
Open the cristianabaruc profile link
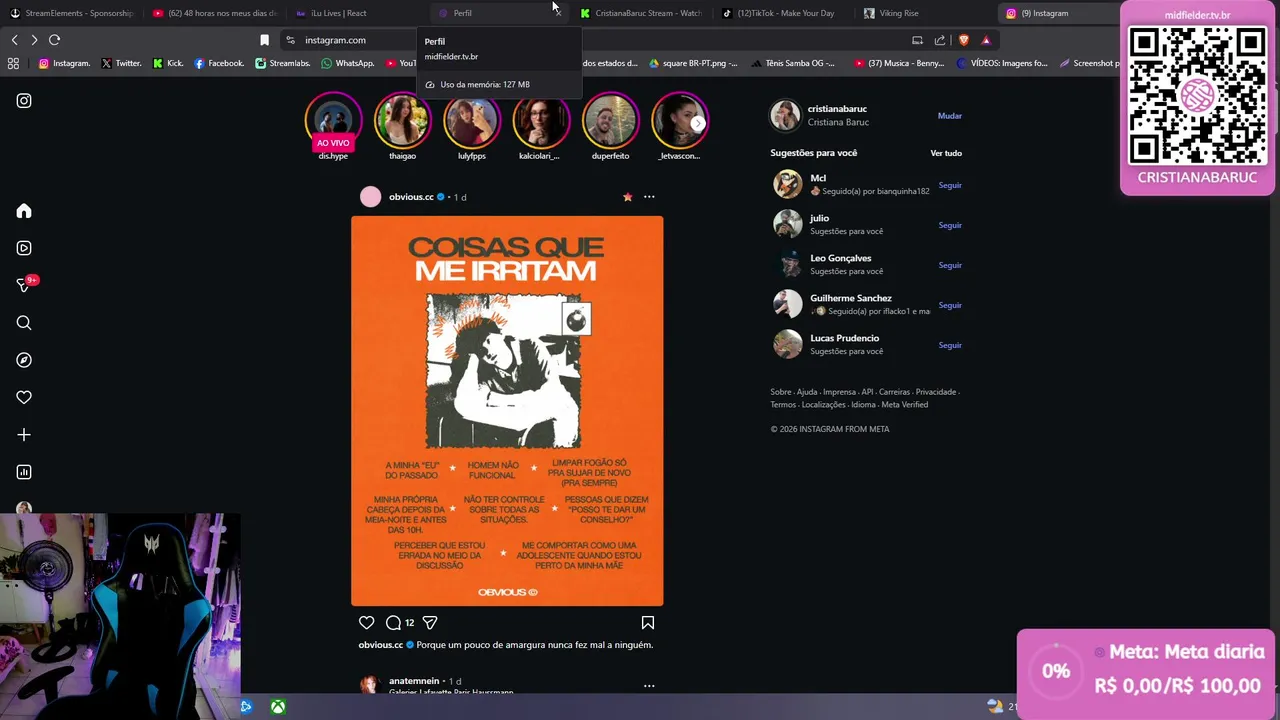[x=837, y=109]
